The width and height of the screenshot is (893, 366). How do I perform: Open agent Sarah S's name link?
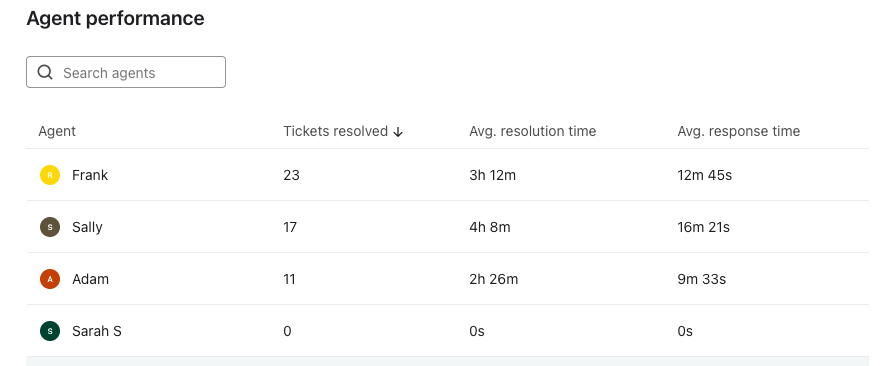click(97, 331)
